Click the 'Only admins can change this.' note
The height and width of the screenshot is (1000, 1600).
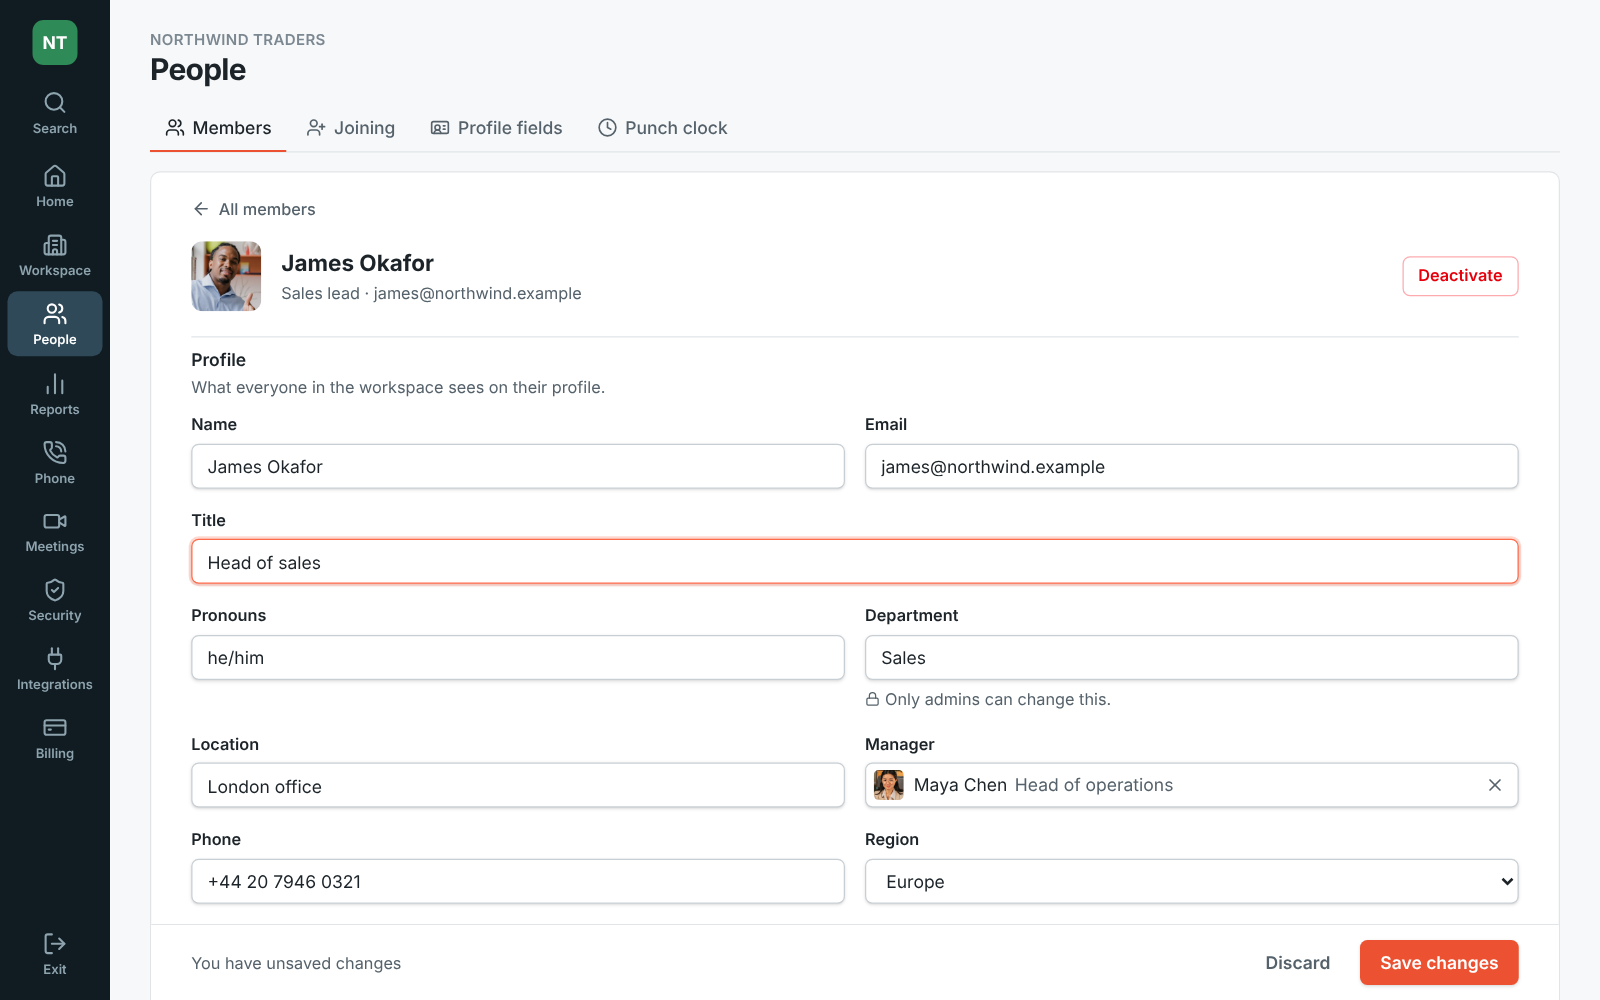[988, 700]
